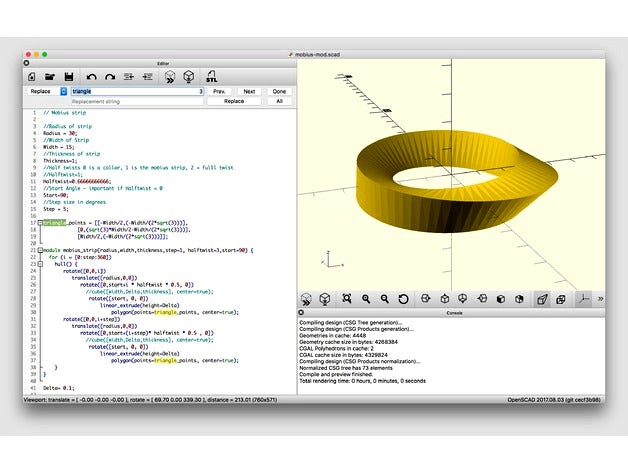Click console line 'Compile and preview finished.'
The image size is (628, 472).
coord(336,374)
